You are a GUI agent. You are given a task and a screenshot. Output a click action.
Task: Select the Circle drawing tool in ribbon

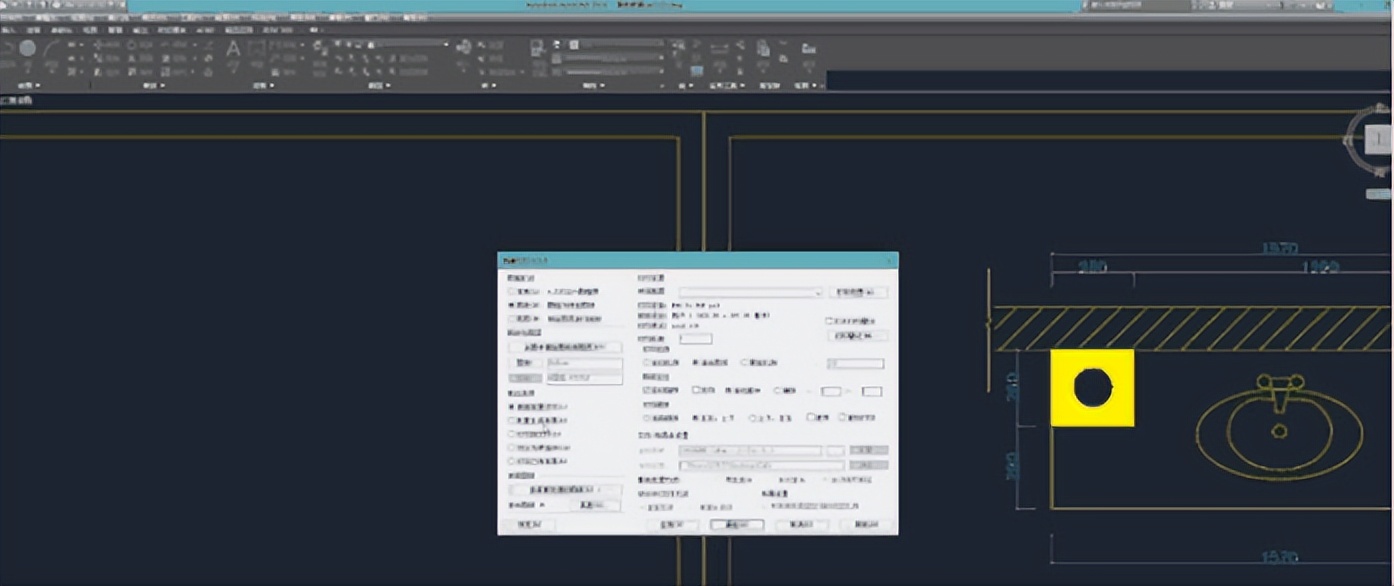(27, 48)
